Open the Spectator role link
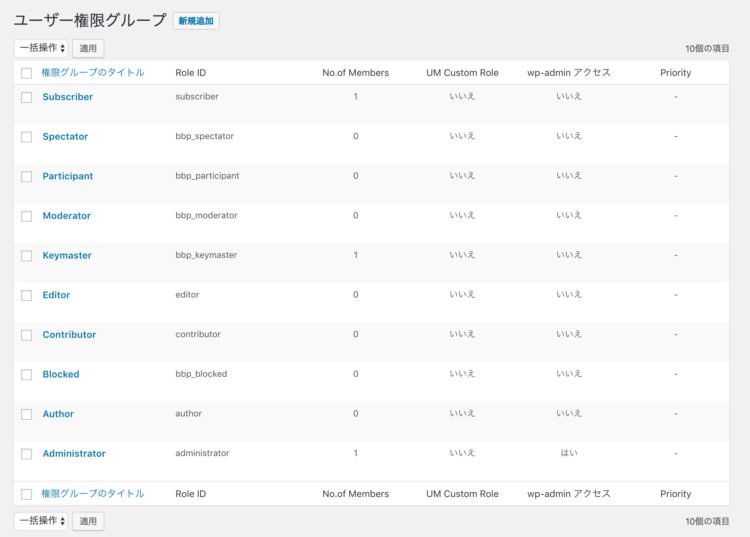 point(65,137)
